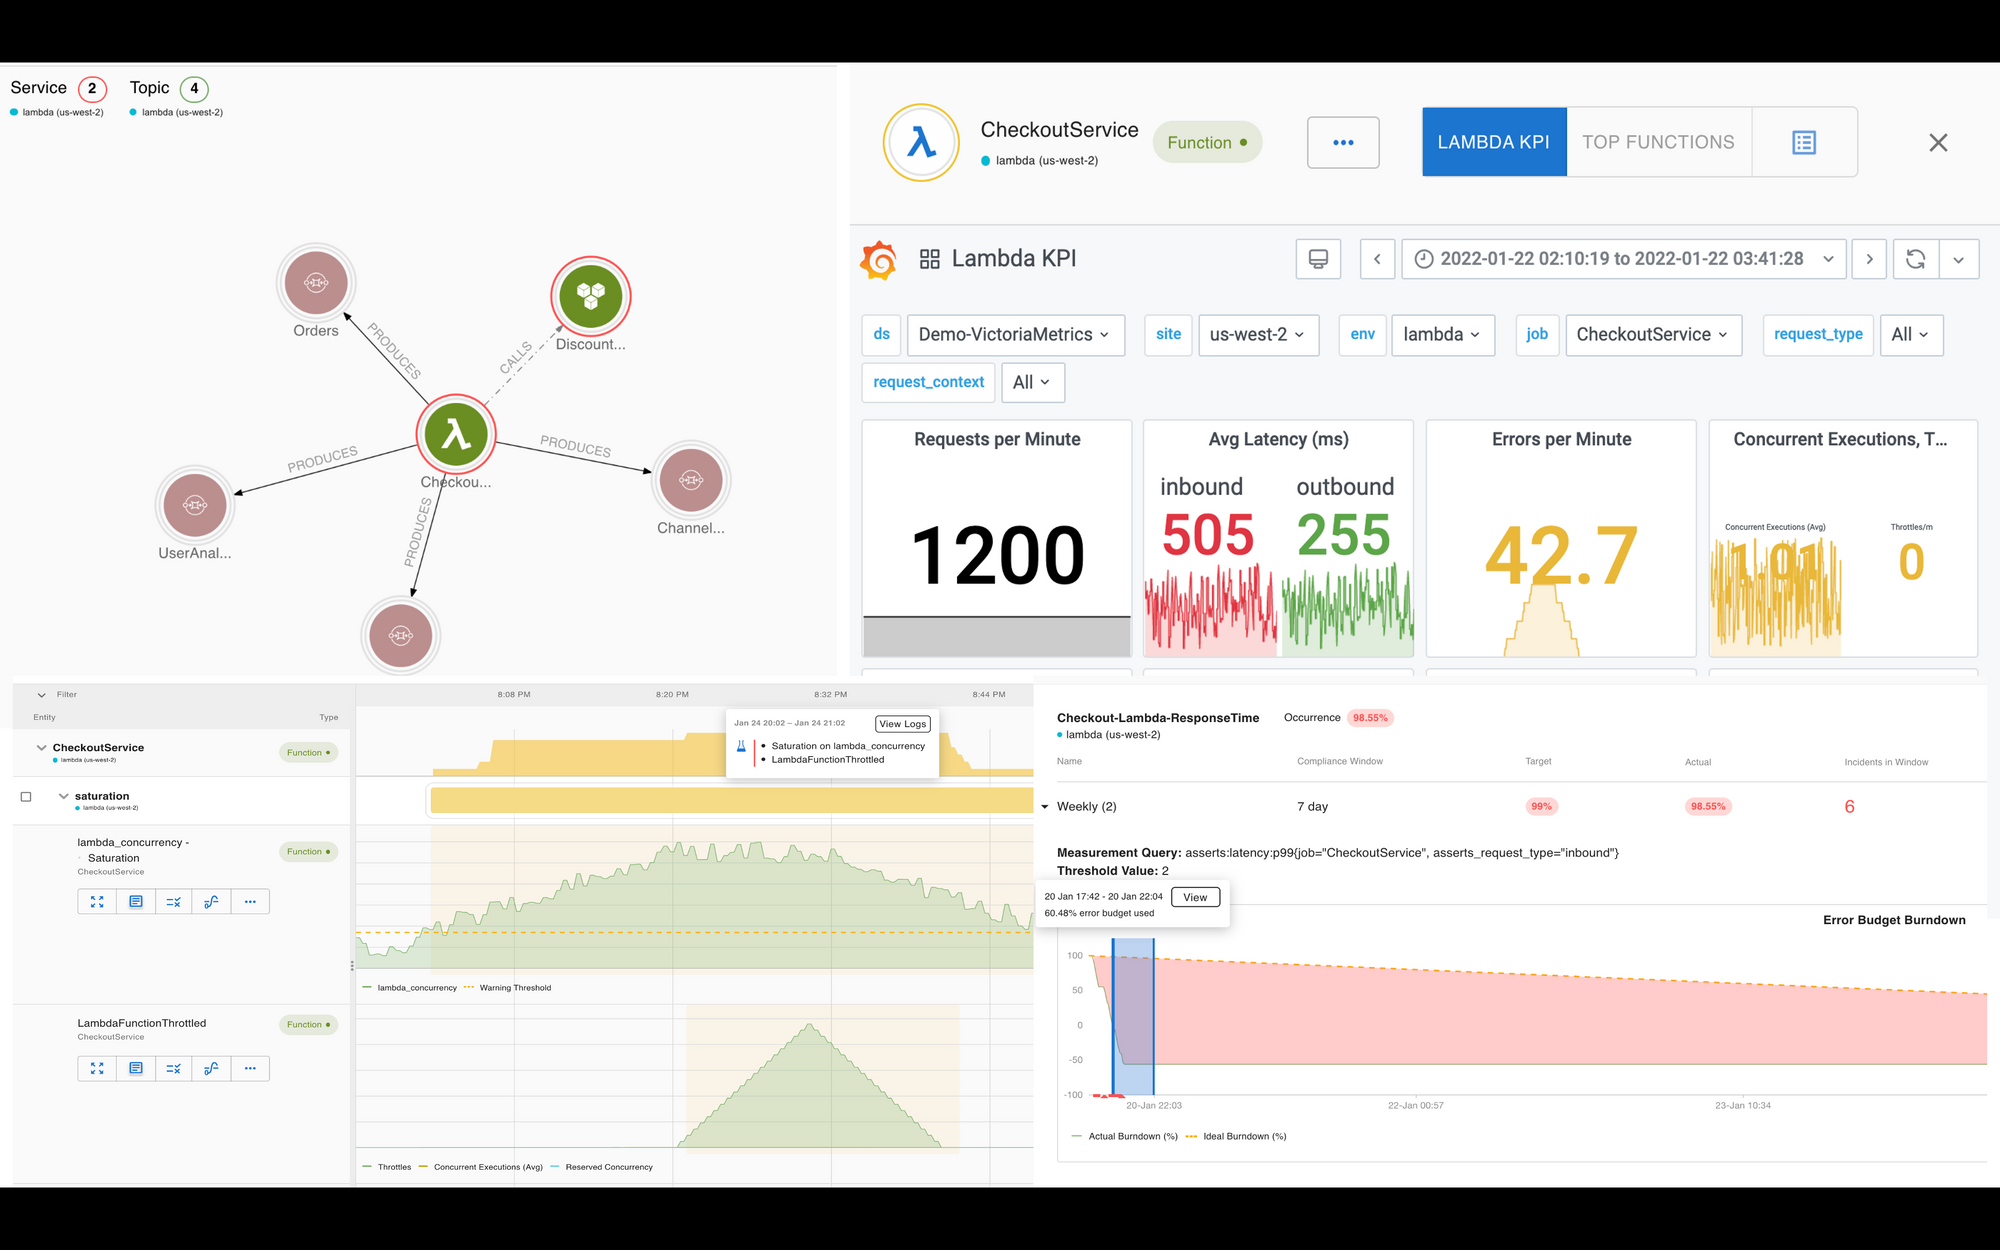Screen dimensions: 2000x1250
Task: Switch to the TOP FUNCTIONS tab
Action: [1657, 142]
